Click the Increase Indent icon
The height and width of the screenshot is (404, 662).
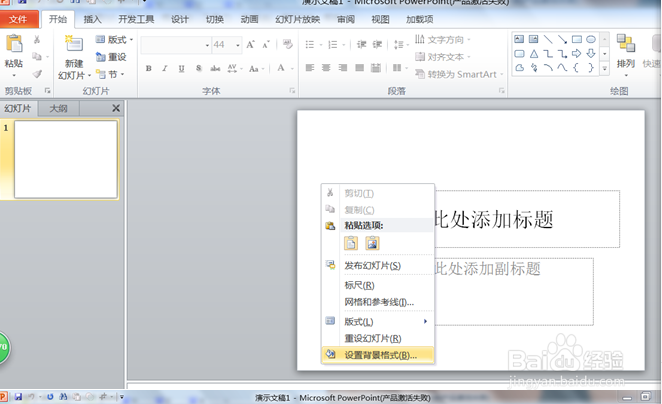(377, 44)
